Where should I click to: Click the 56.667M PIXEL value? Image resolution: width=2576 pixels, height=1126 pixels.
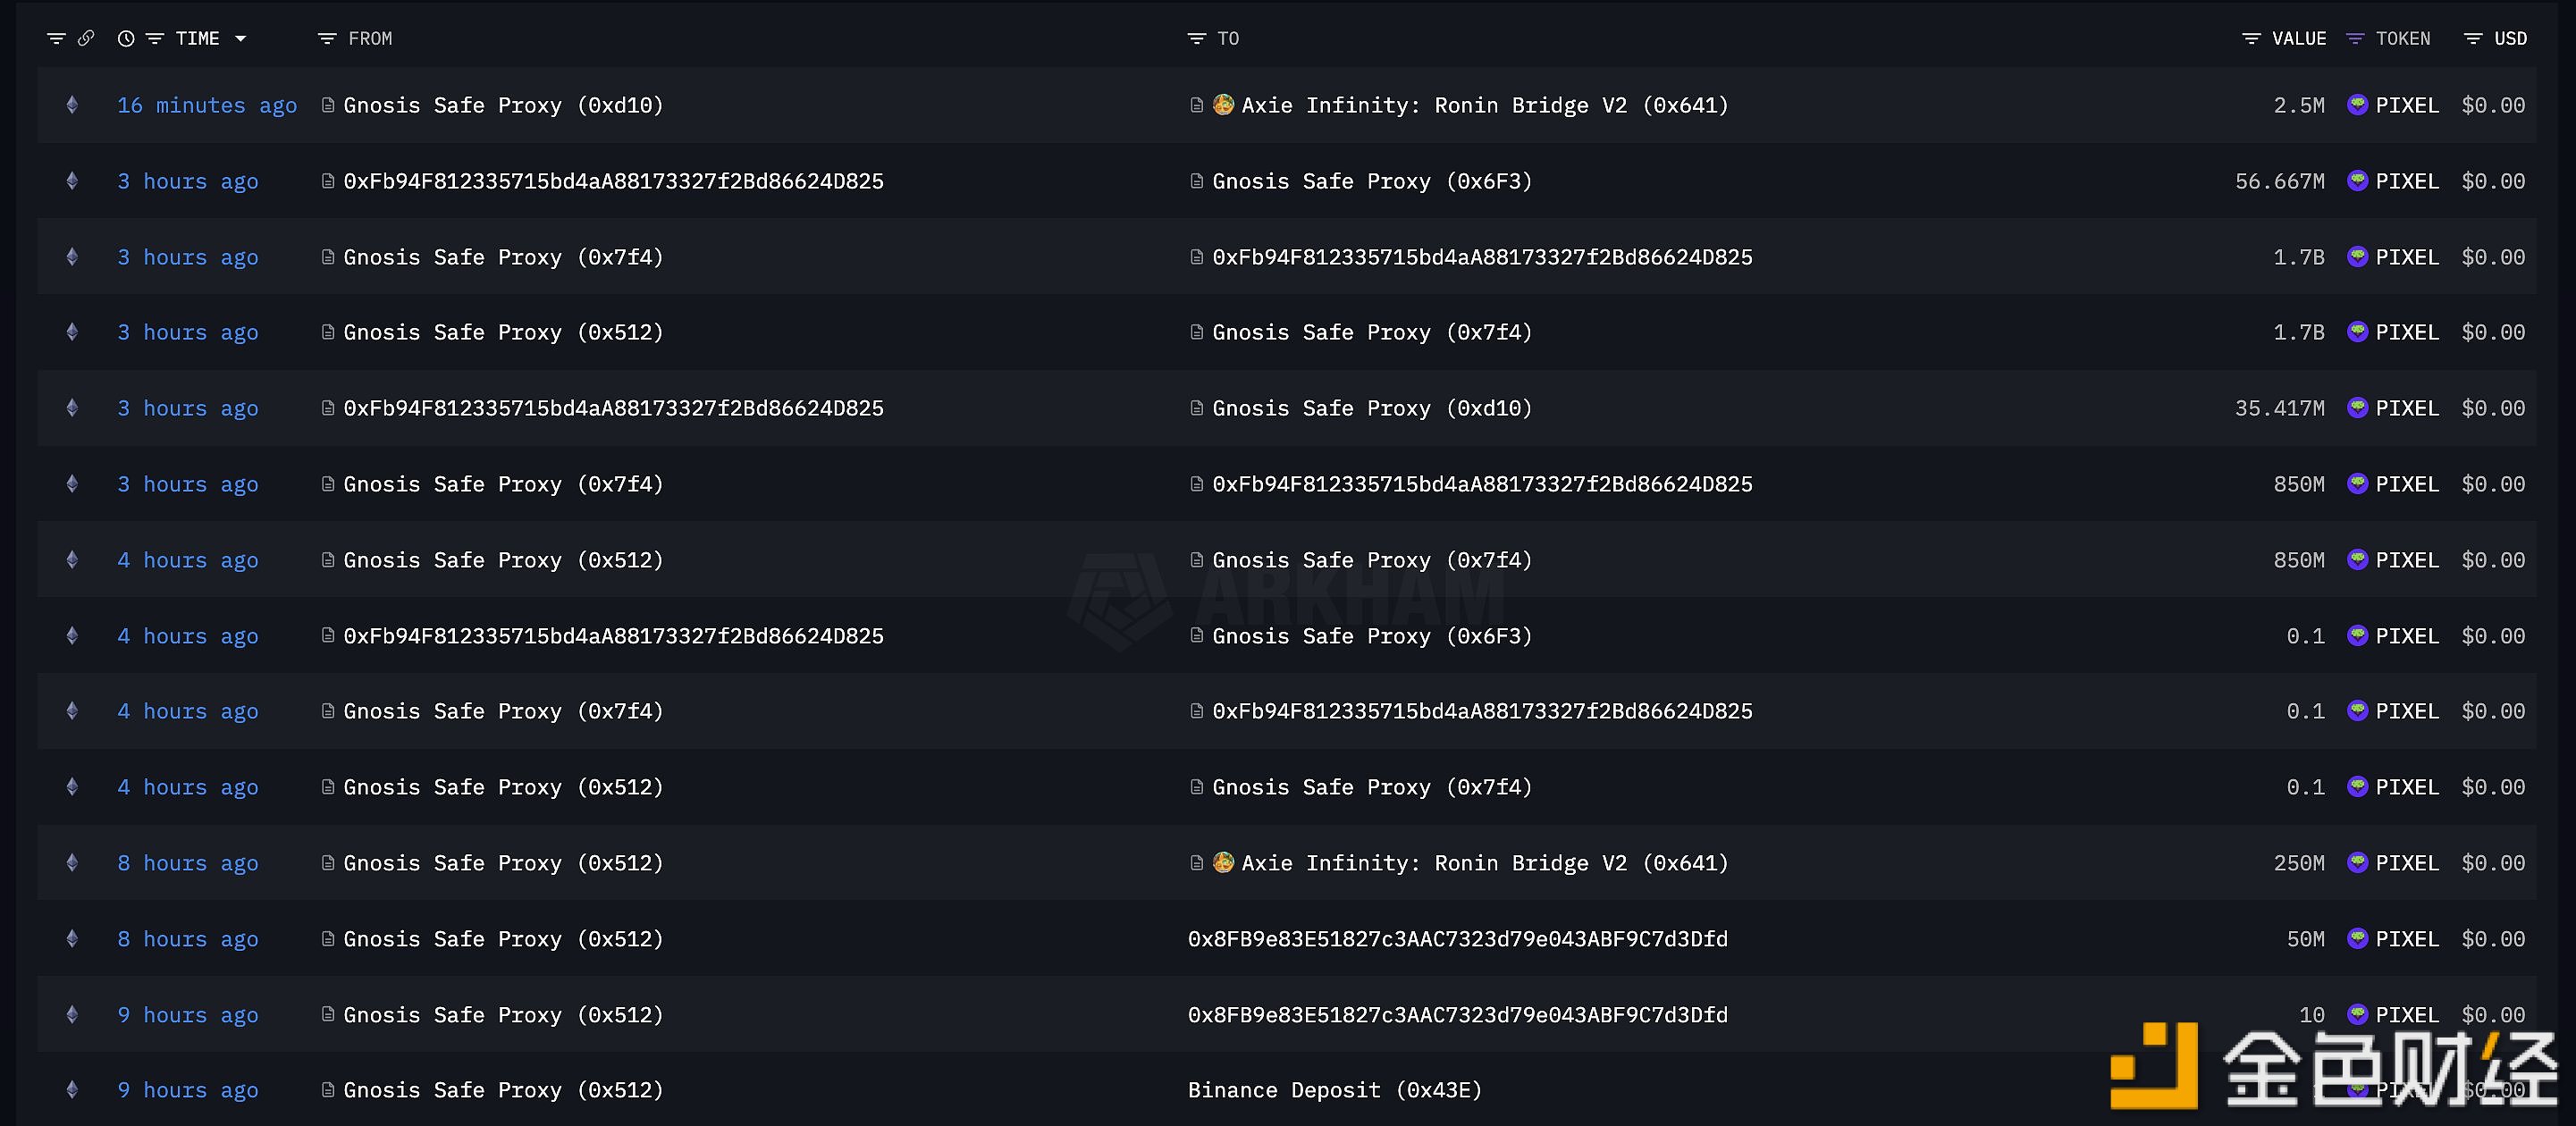click(x=2280, y=181)
